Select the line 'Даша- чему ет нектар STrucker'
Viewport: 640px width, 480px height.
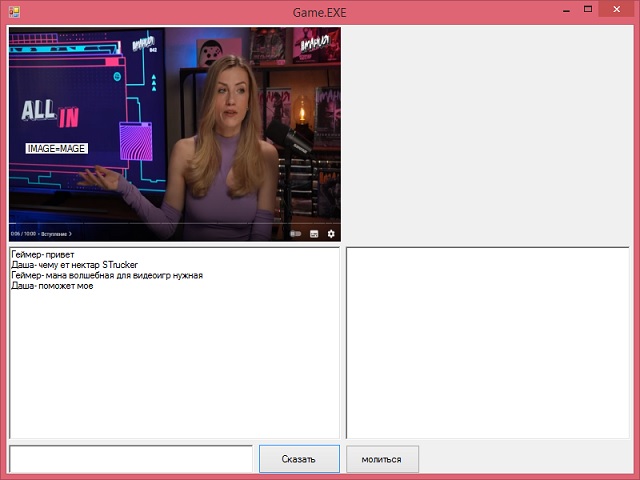tap(74, 265)
